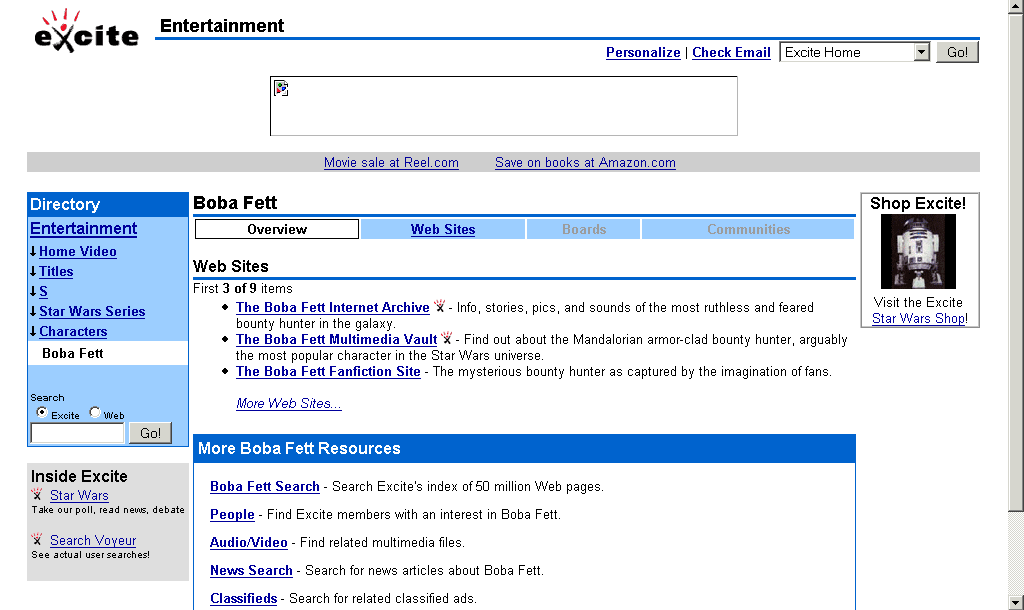Screen dimensions: 1024x610
Task: Open the Boards tab
Action: pos(584,229)
